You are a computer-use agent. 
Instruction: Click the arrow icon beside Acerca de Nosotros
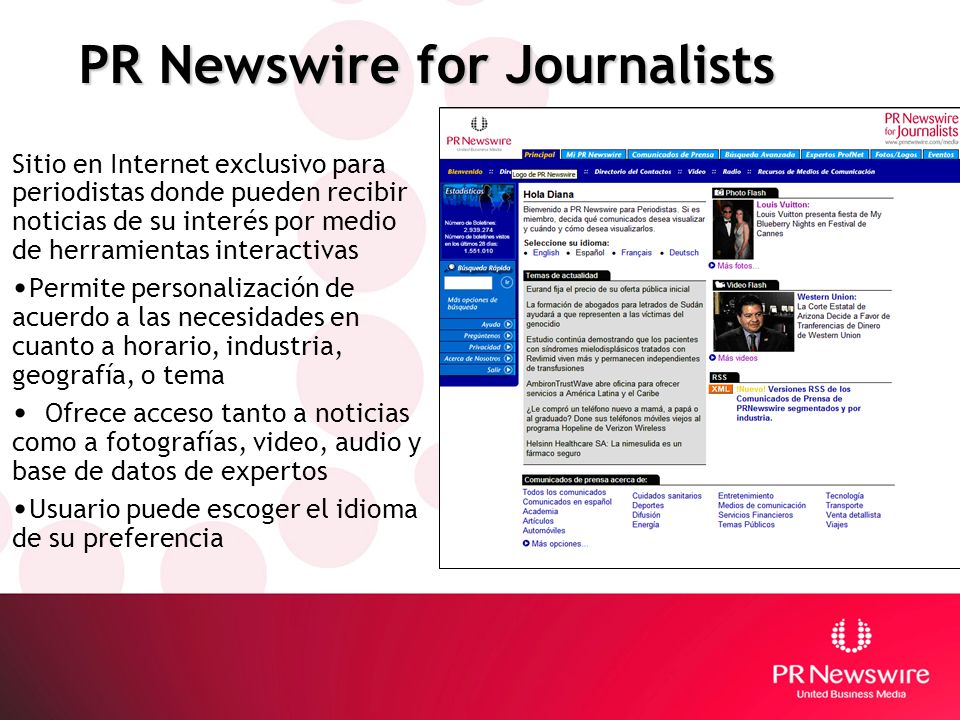click(x=508, y=358)
